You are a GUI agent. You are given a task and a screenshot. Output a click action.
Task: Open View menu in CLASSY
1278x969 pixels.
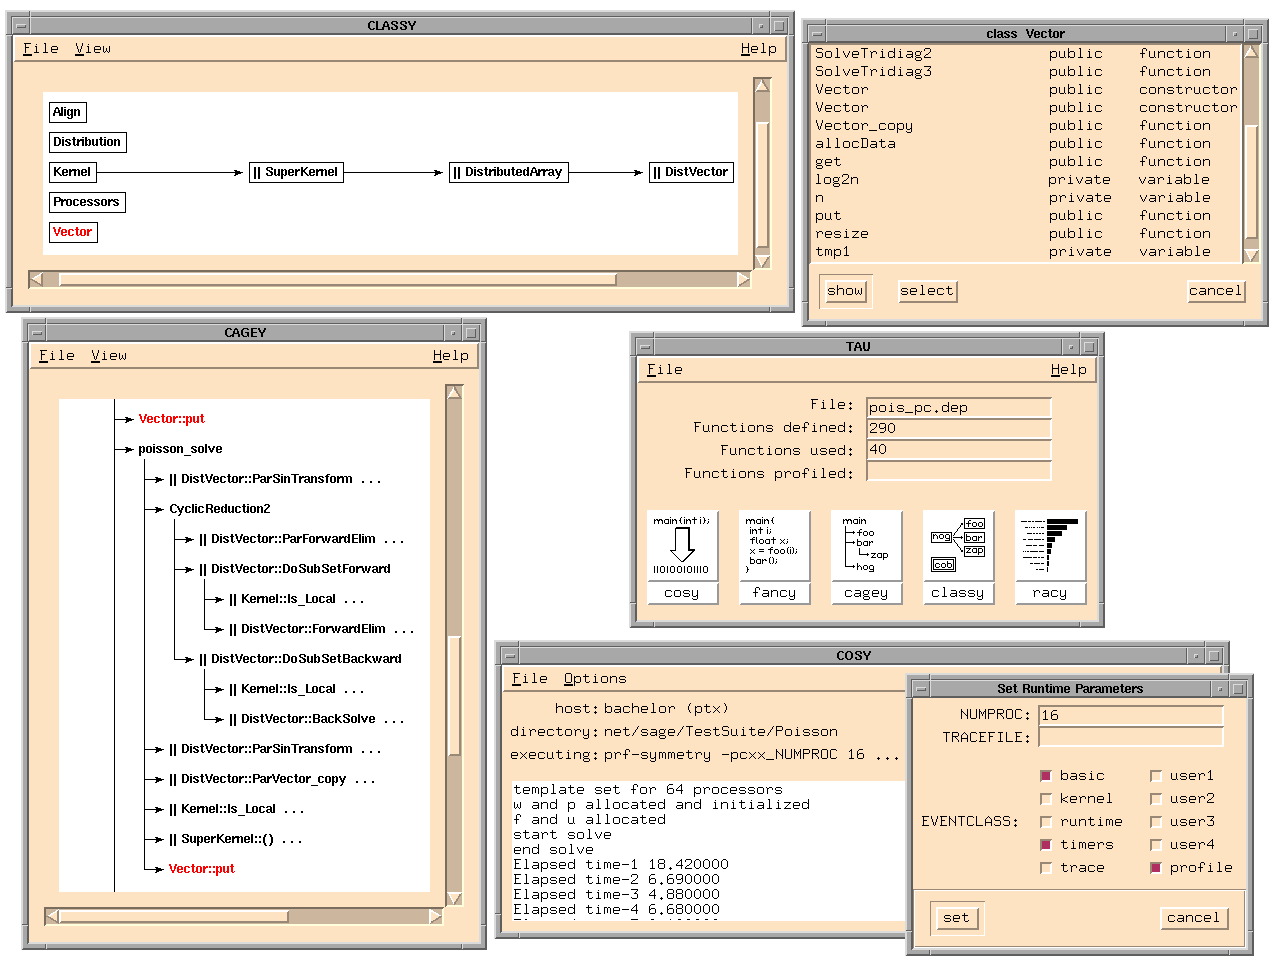[93, 48]
